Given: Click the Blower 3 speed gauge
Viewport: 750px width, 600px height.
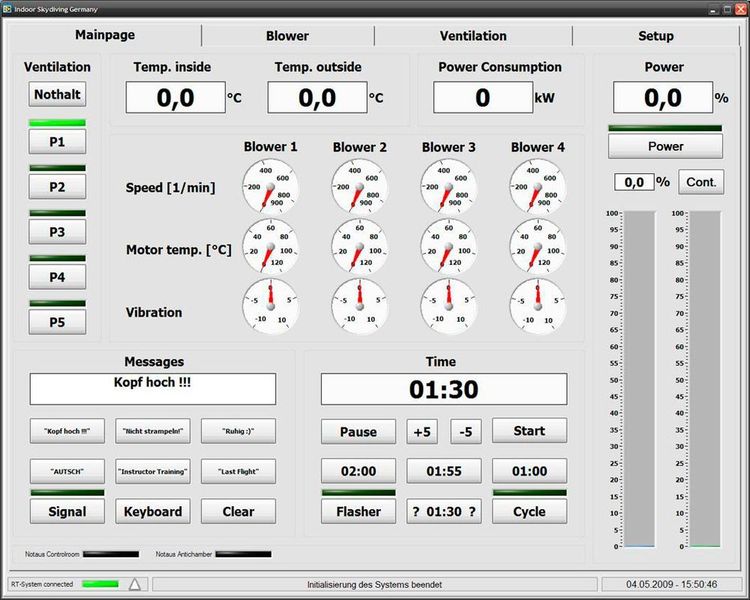Looking at the screenshot, I should (x=449, y=187).
